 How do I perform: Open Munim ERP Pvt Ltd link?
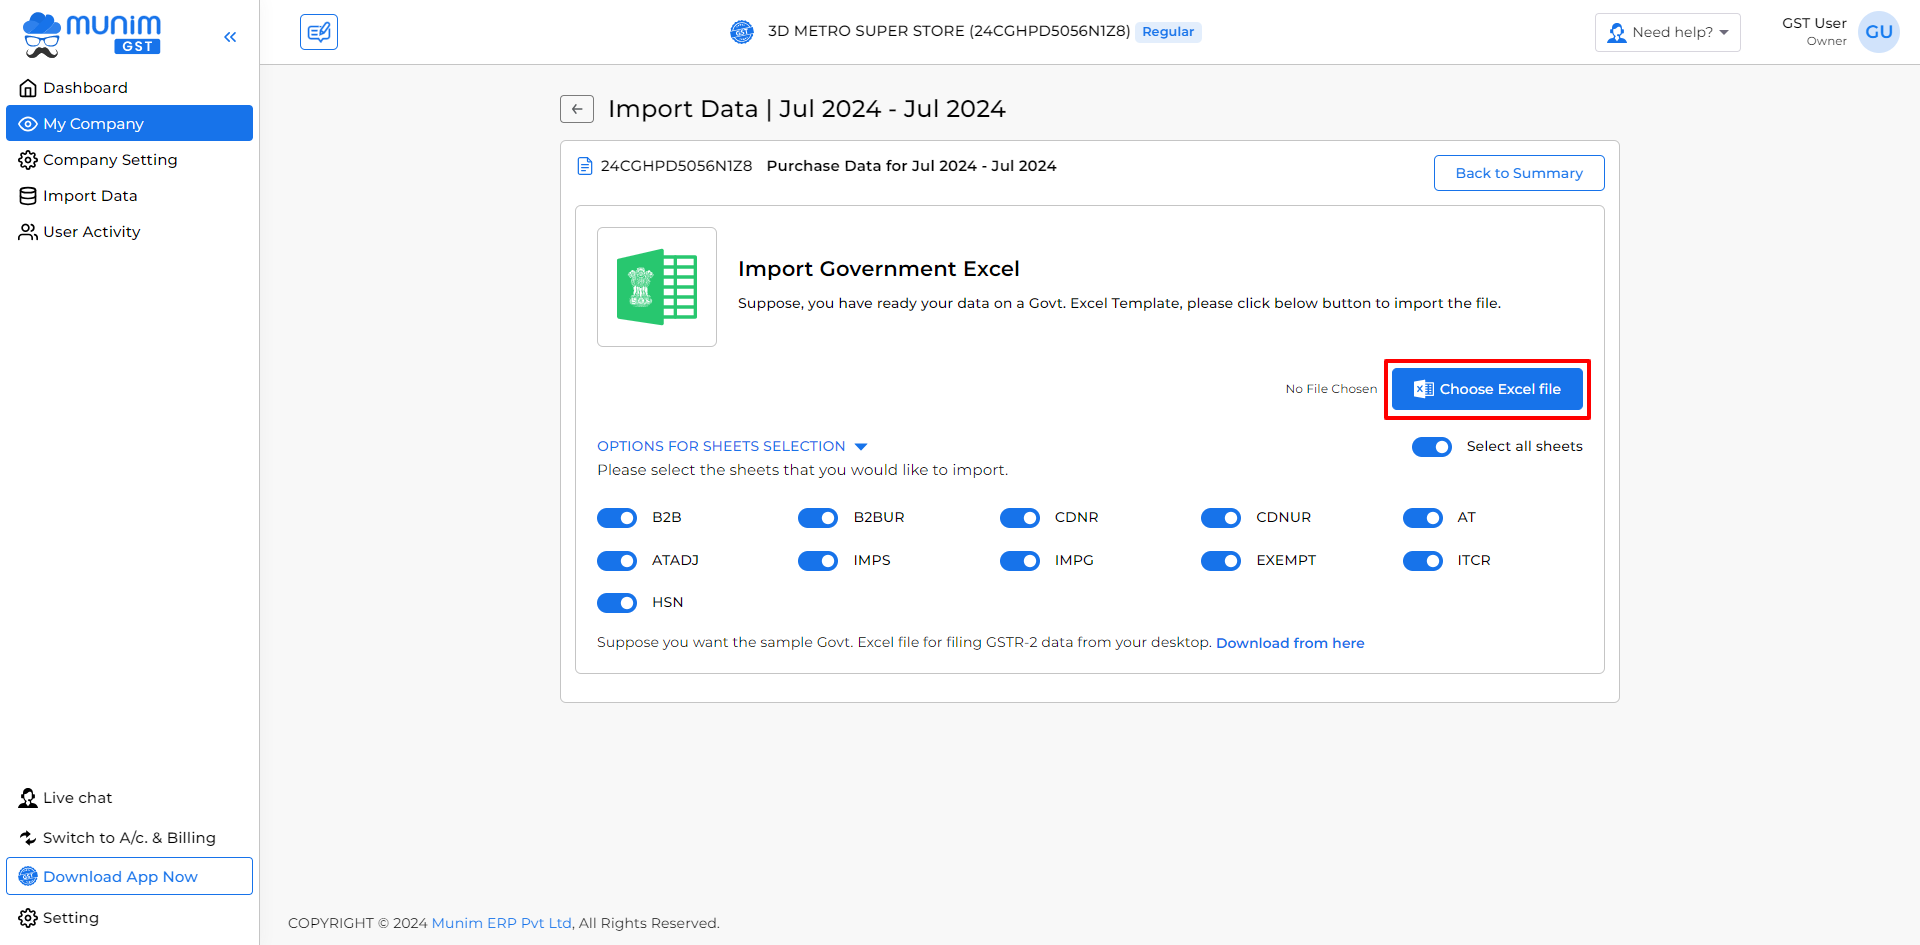click(502, 923)
